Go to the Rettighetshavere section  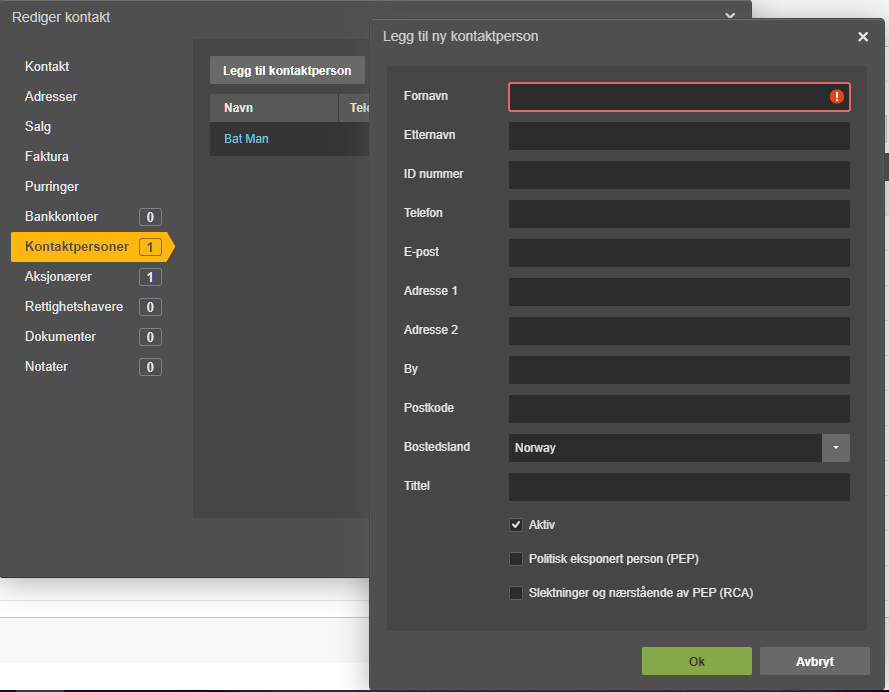pos(74,307)
